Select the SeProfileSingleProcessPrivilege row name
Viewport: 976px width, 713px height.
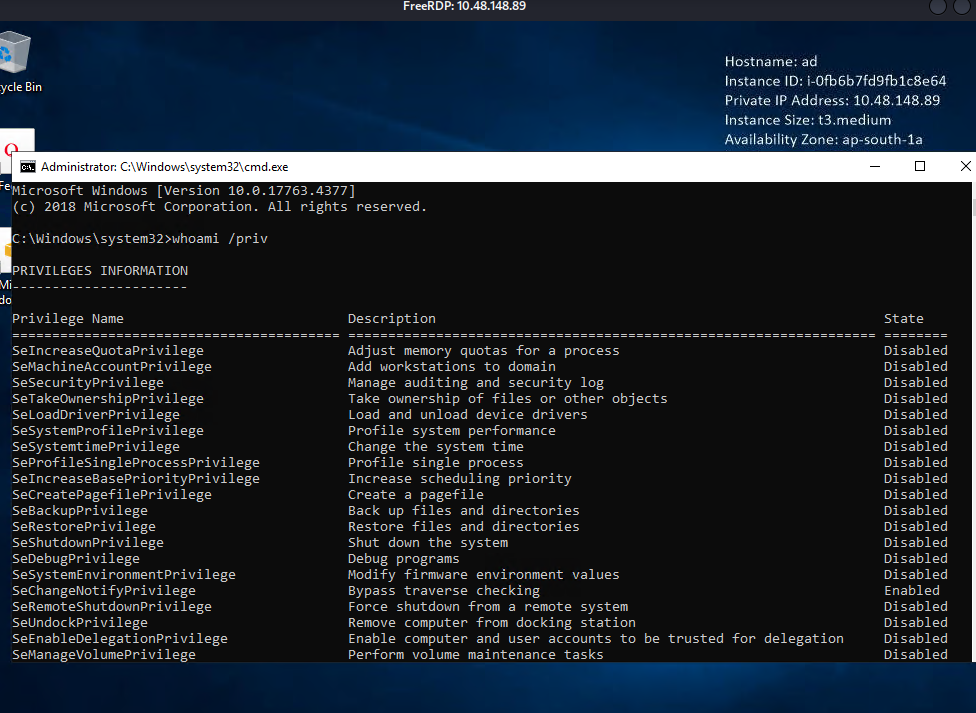click(x=136, y=463)
